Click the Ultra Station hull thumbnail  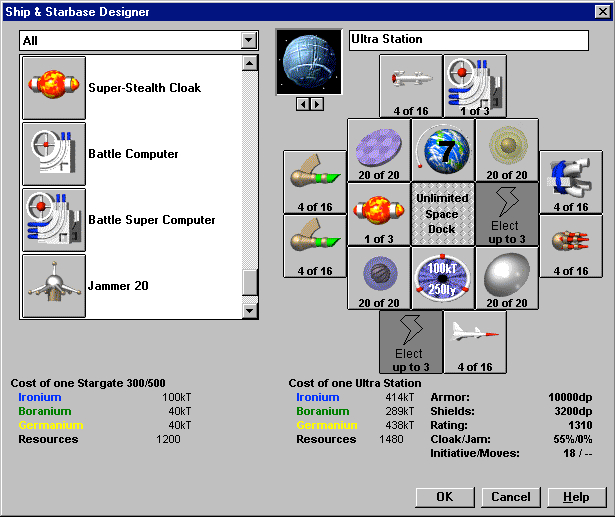click(309, 62)
